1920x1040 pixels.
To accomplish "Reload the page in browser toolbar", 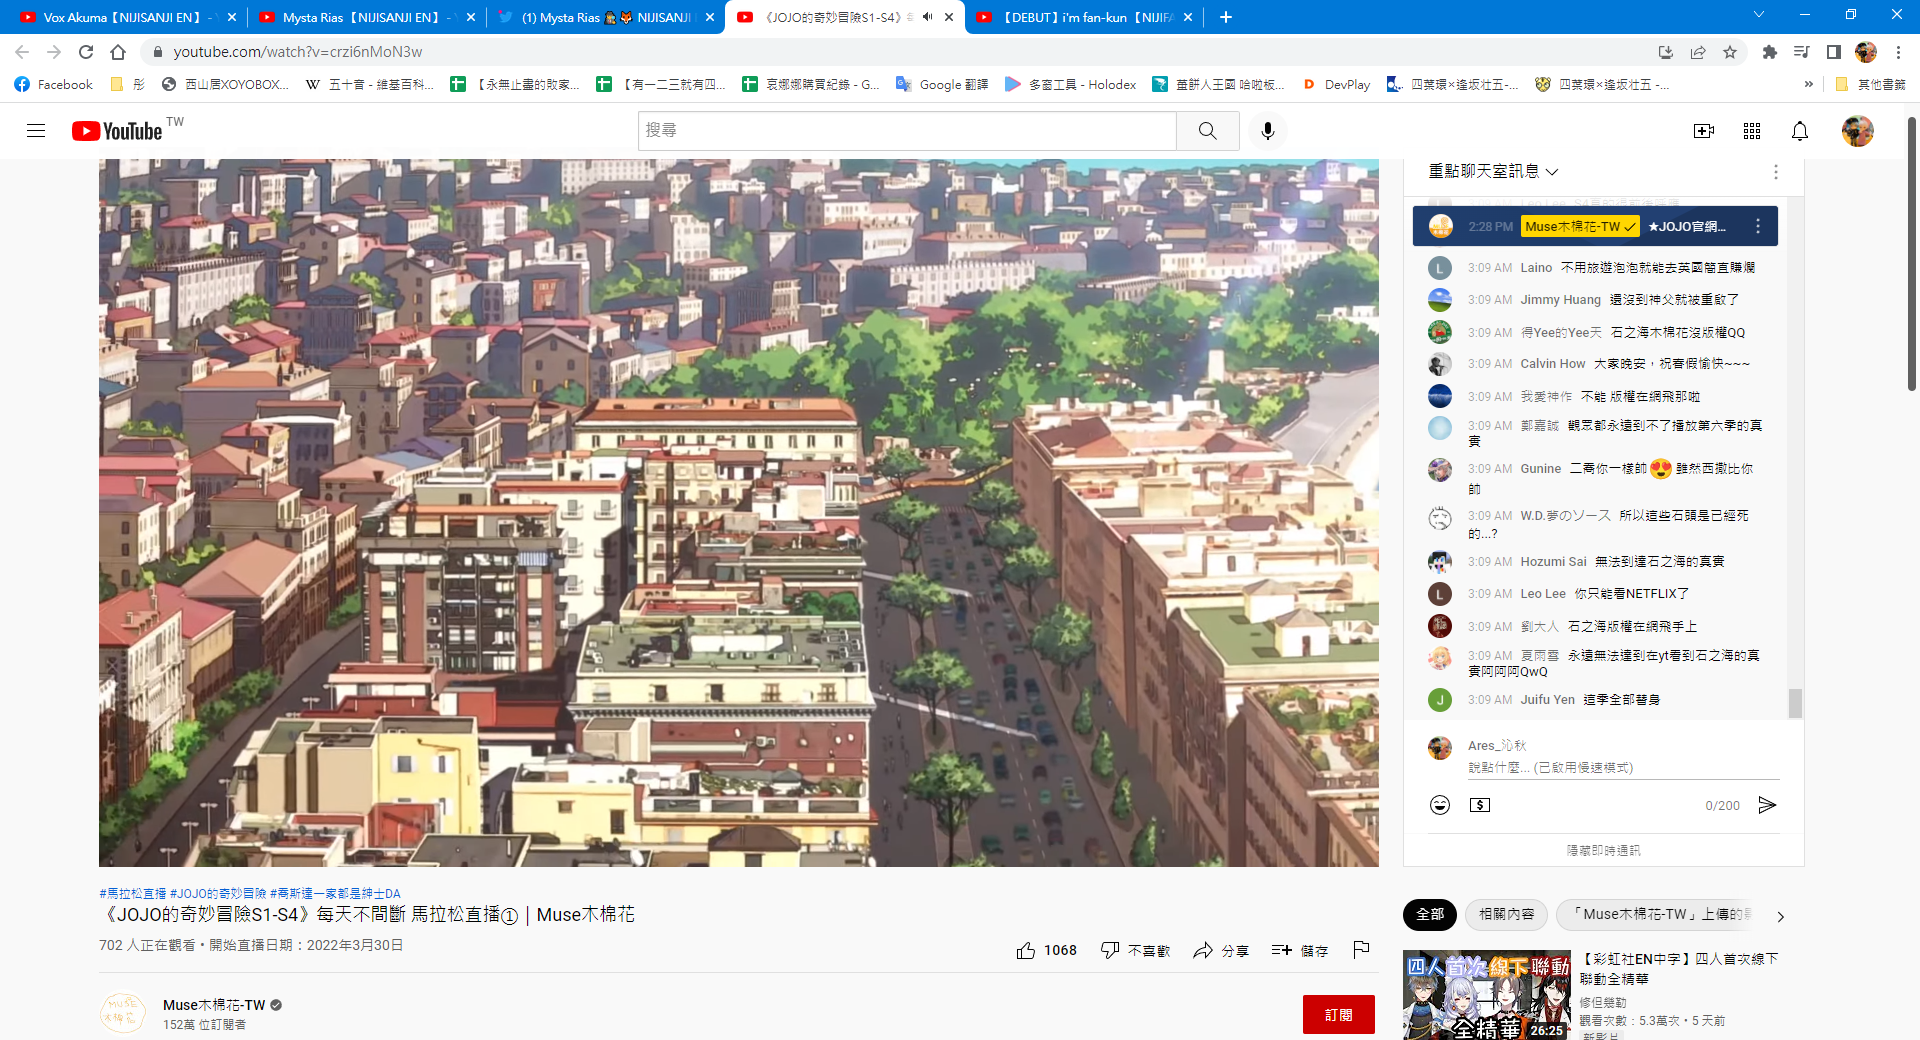I will click(86, 52).
